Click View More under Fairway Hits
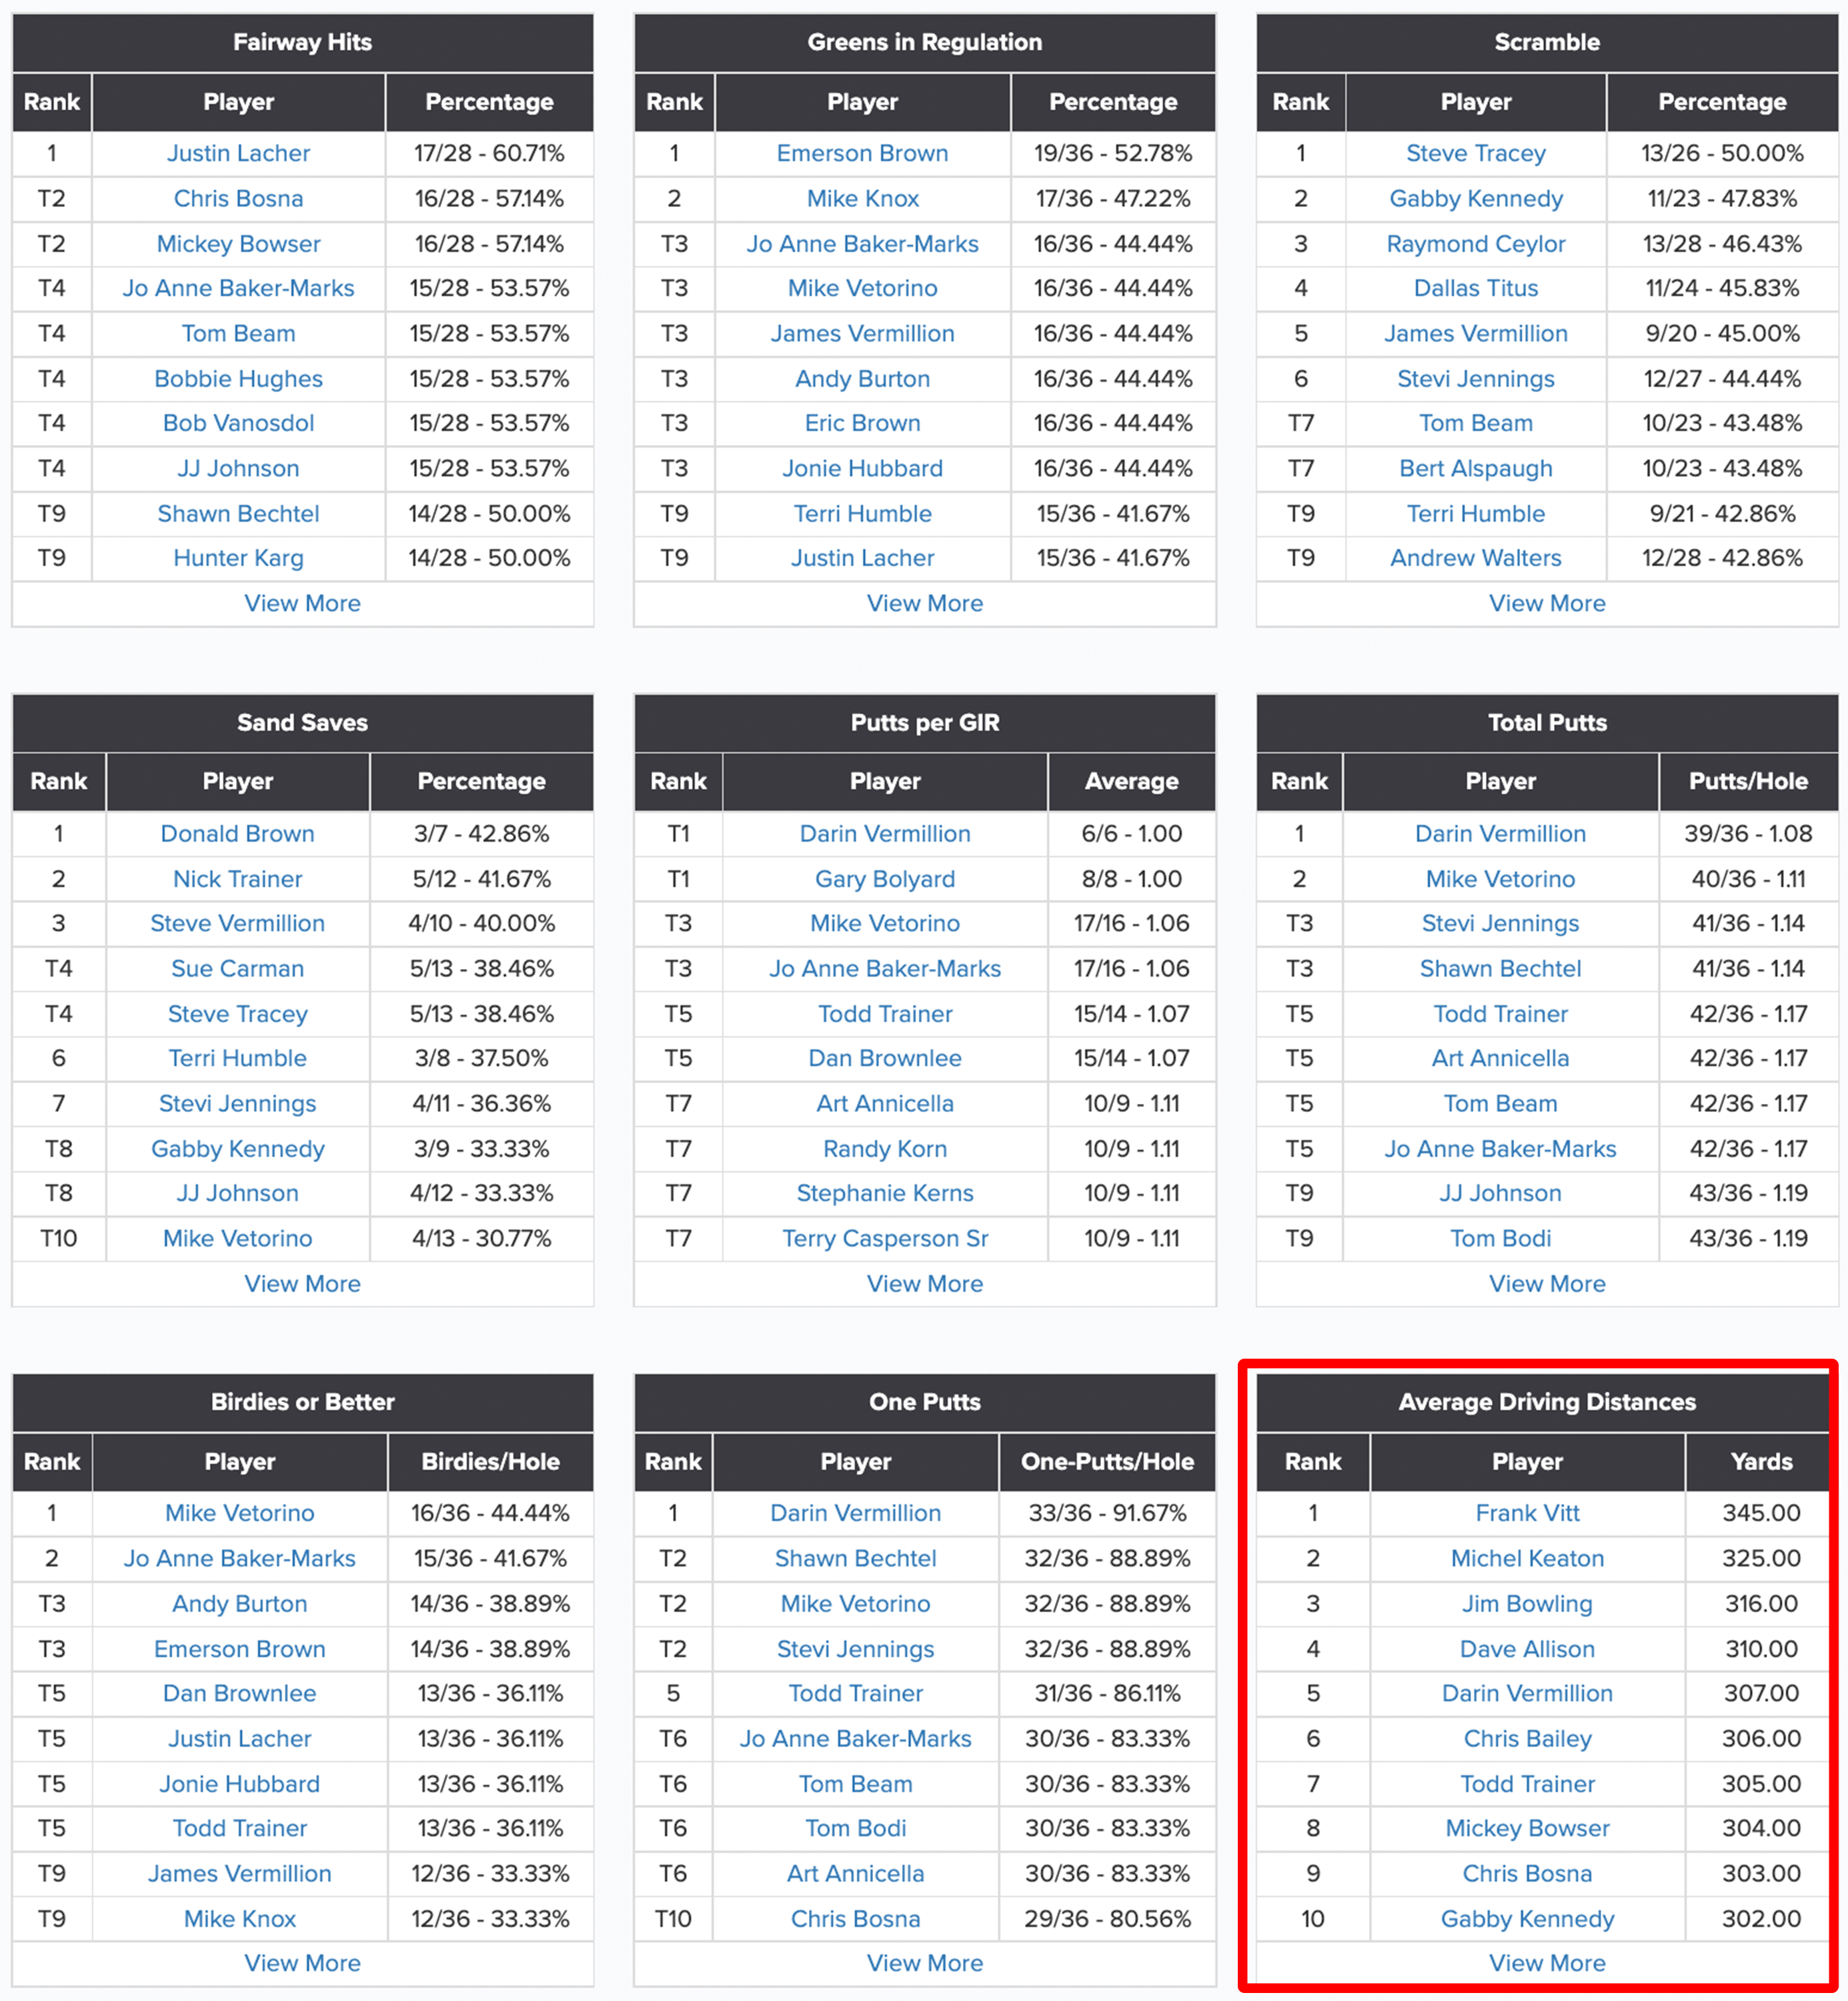The image size is (1848, 2001). pyautogui.click(x=302, y=603)
